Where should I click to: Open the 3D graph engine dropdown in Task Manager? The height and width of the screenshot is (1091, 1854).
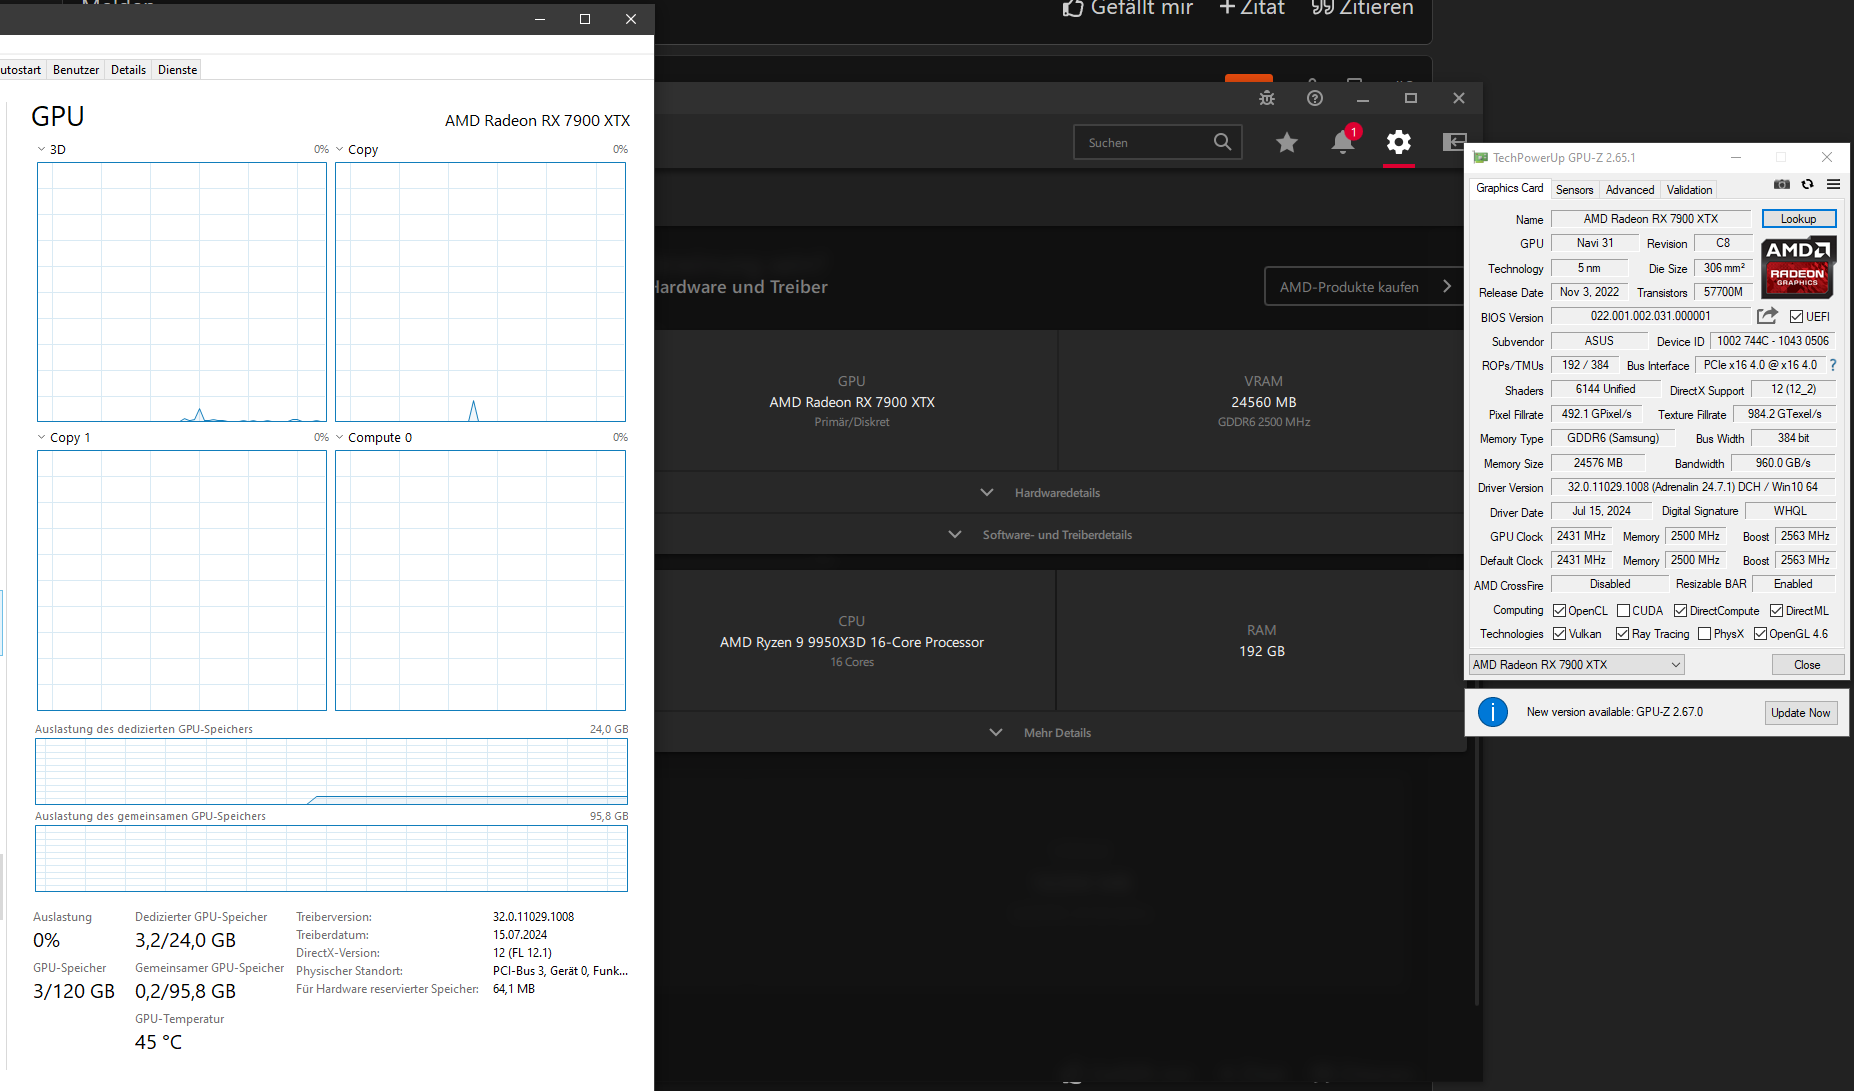(41, 149)
